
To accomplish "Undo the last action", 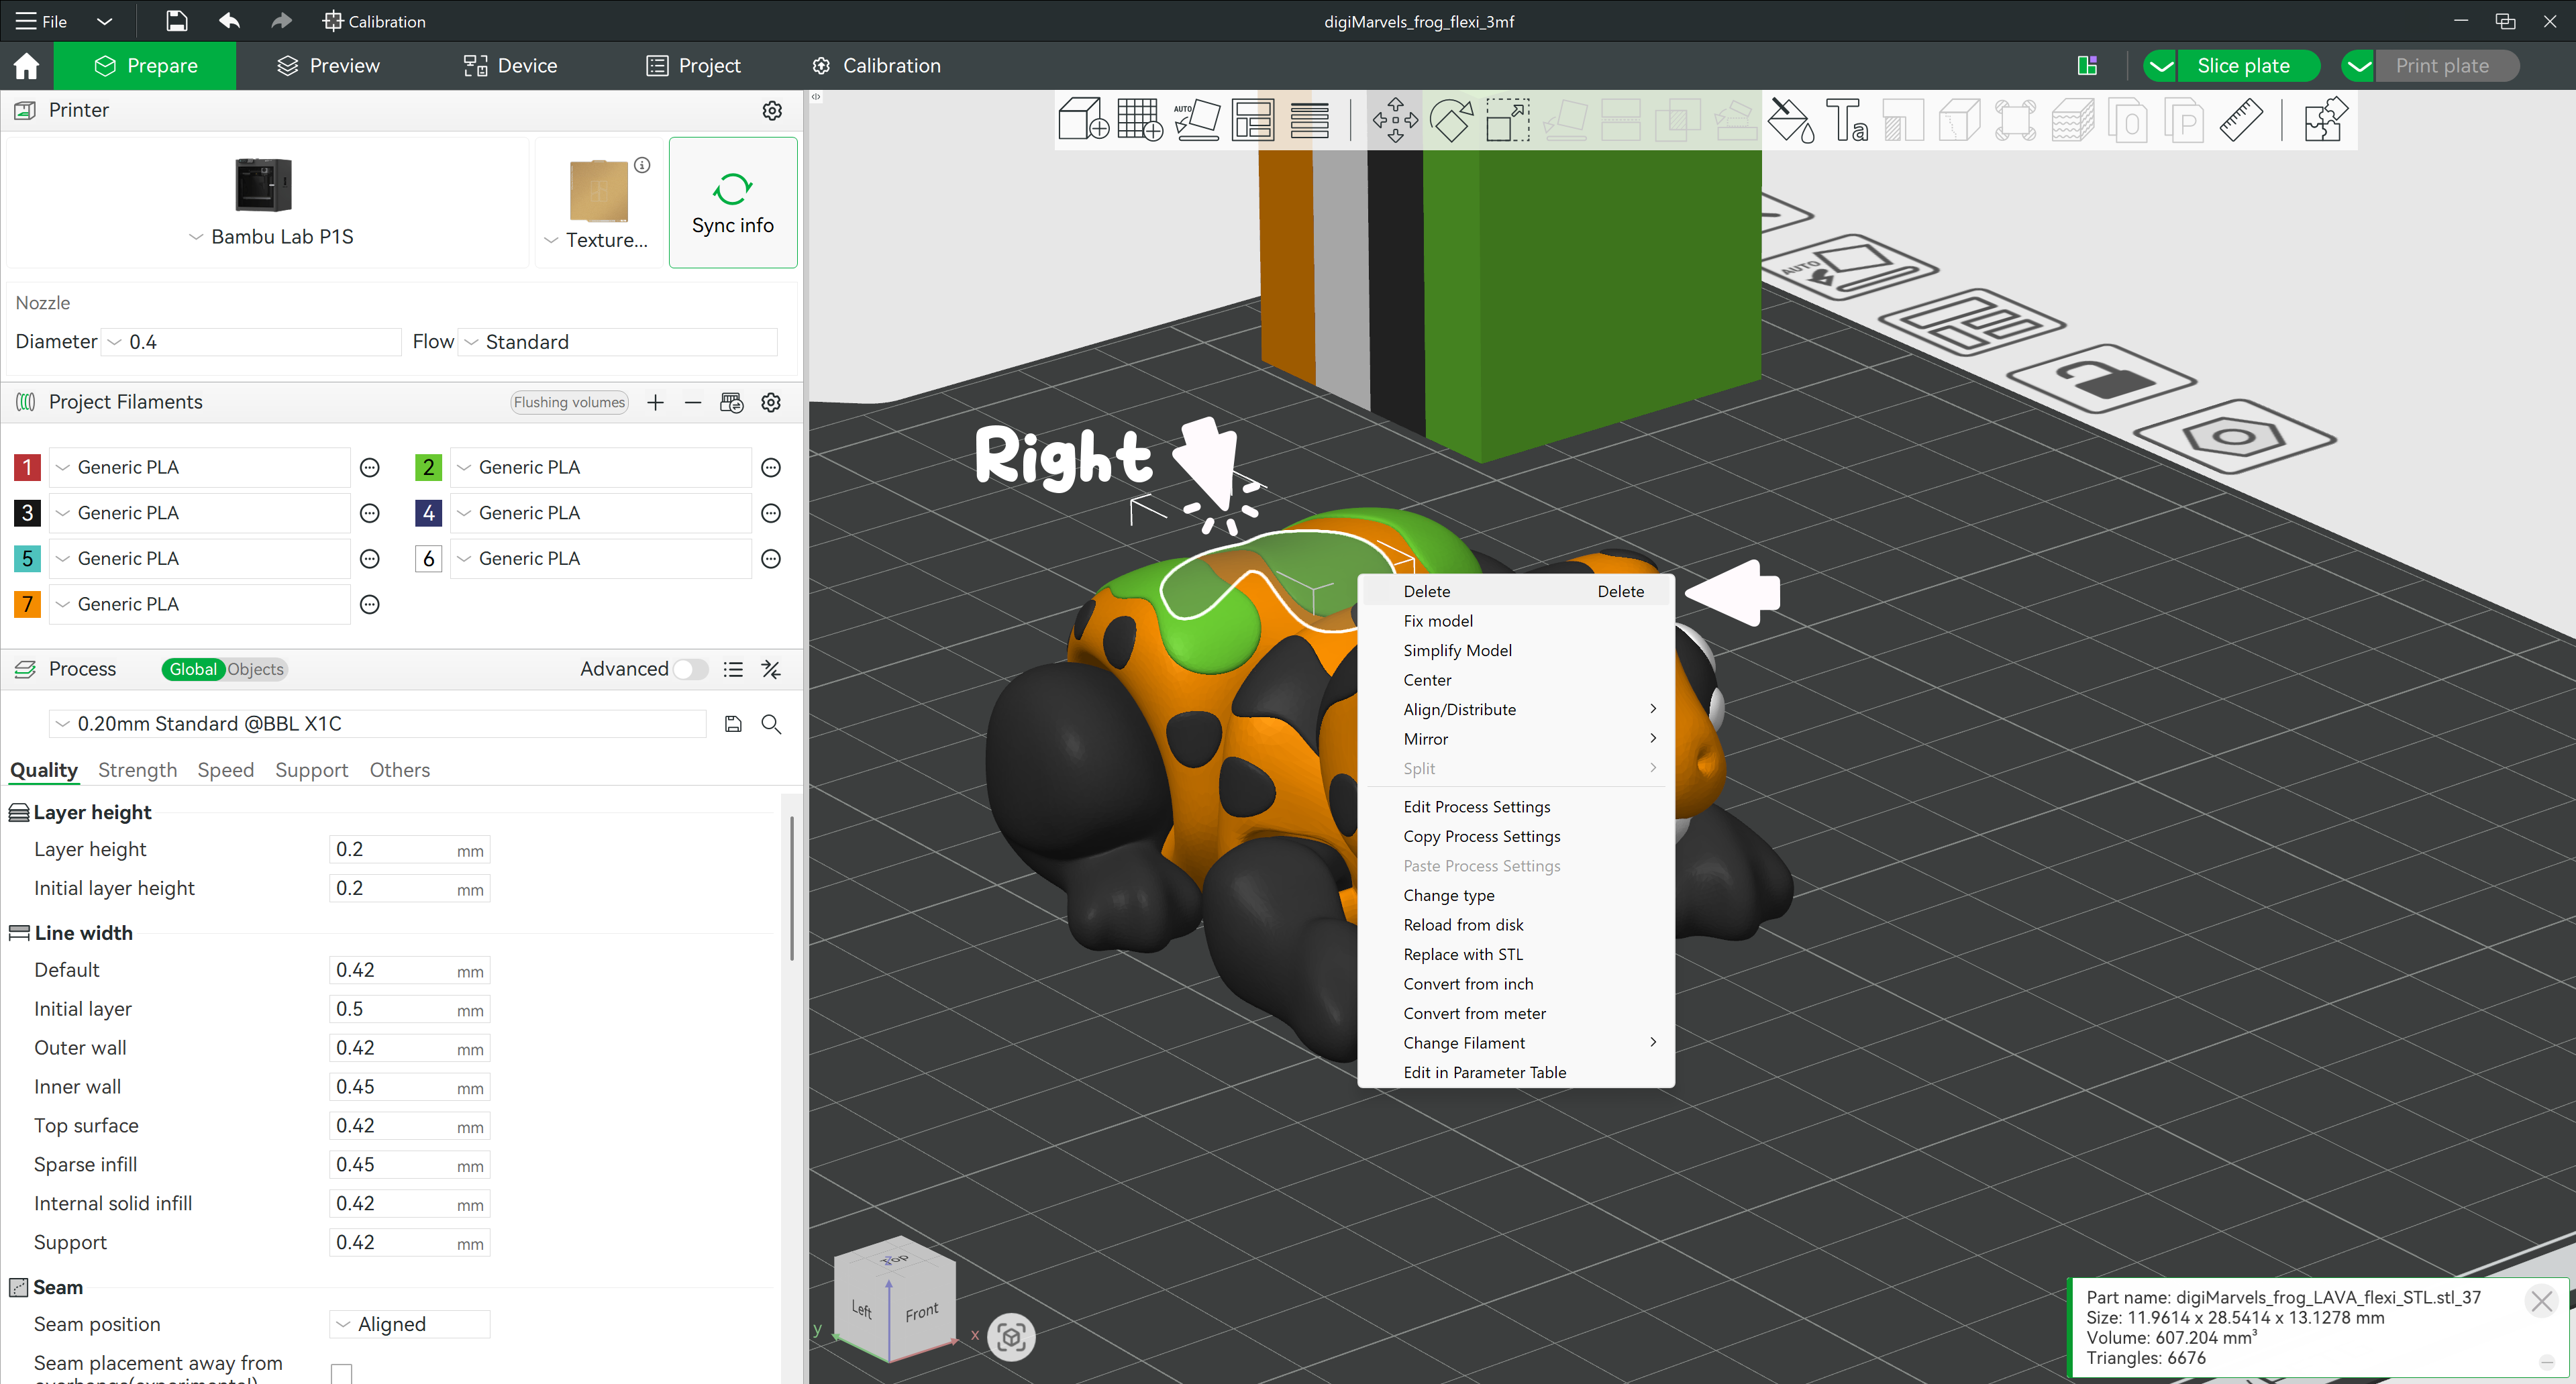I will tap(229, 21).
